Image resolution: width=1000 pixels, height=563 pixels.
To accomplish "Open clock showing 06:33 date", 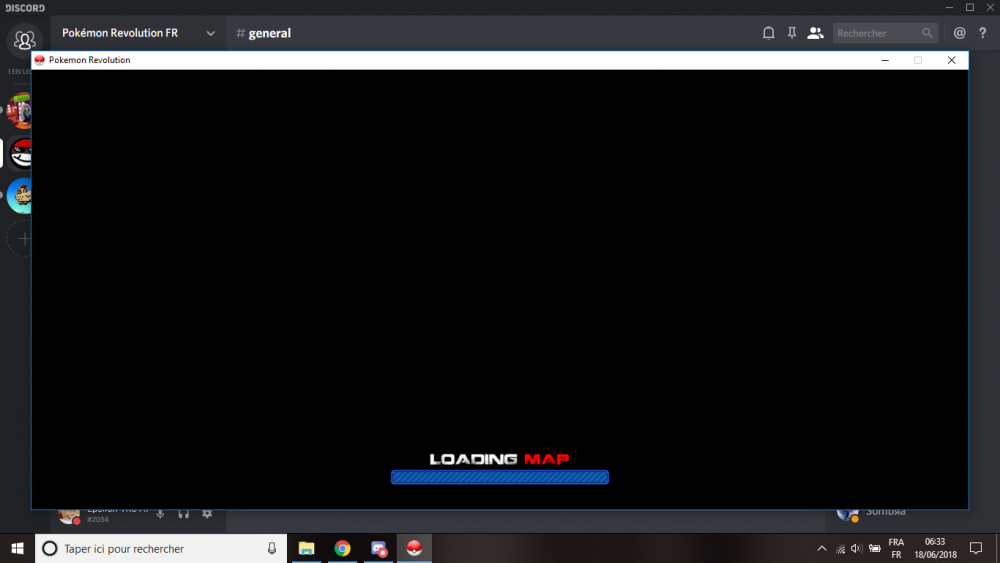I will pos(936,548).
